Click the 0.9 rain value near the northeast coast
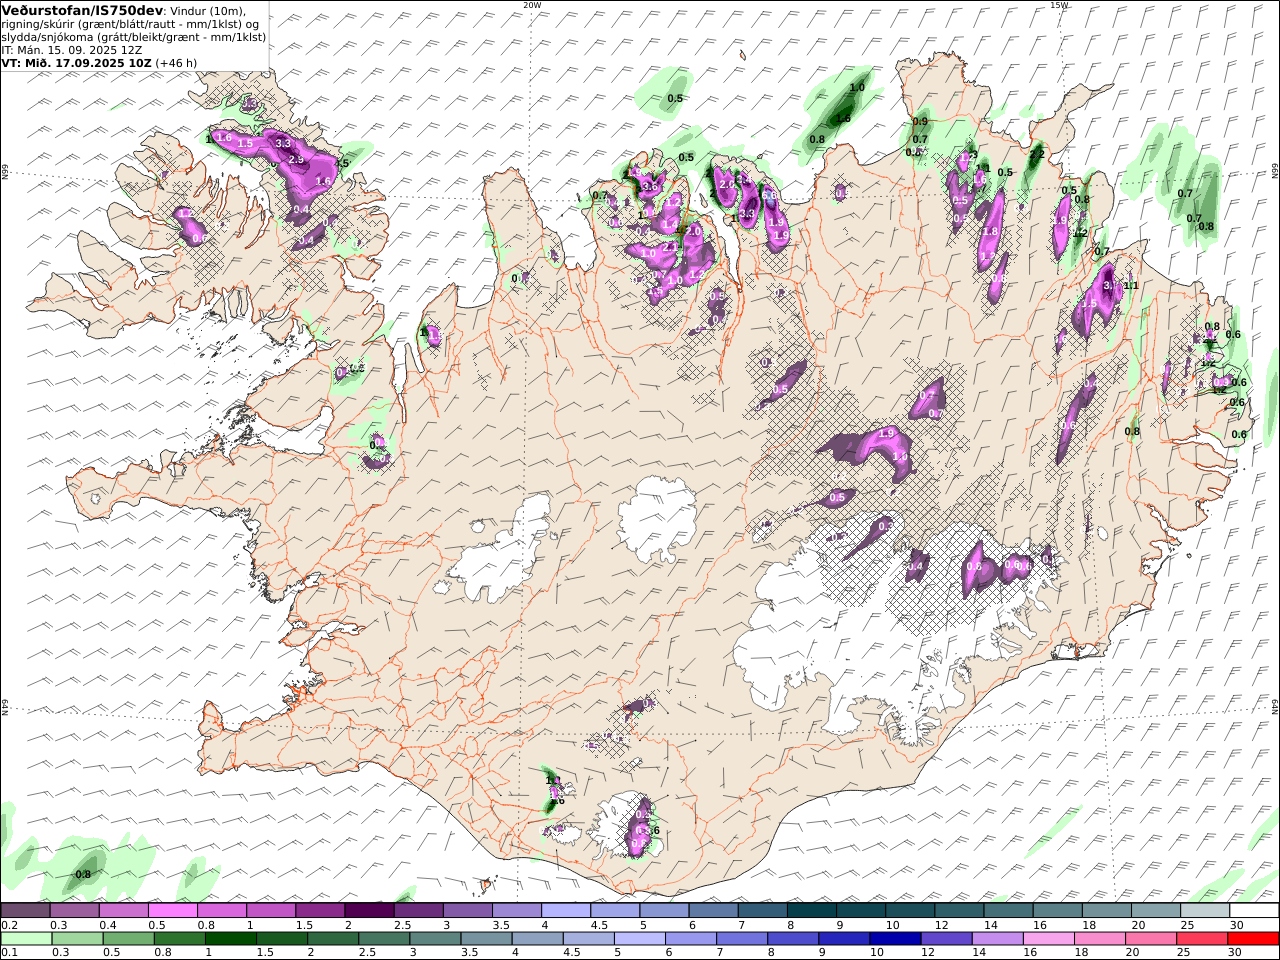 click(920, 122)
